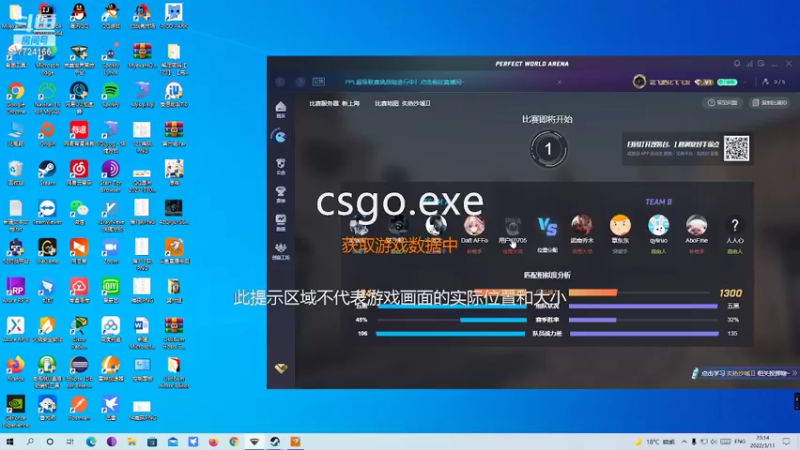The height and width of the screenshot is (450, 800).
Task: View the bunny avatar of player qyinuo
Action: [658, 225]
